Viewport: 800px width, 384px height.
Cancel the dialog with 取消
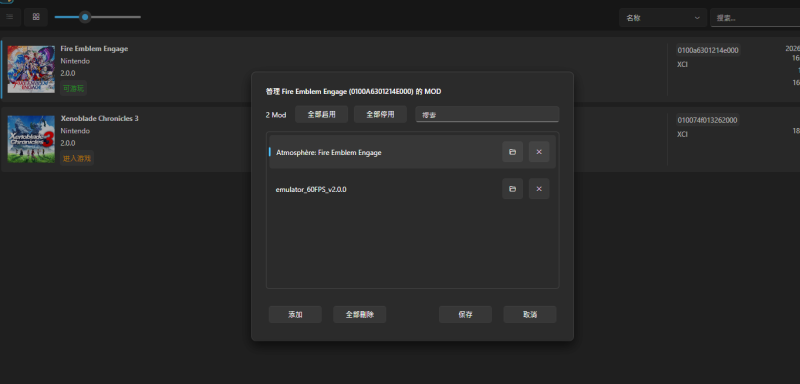(x=530, y=315)
